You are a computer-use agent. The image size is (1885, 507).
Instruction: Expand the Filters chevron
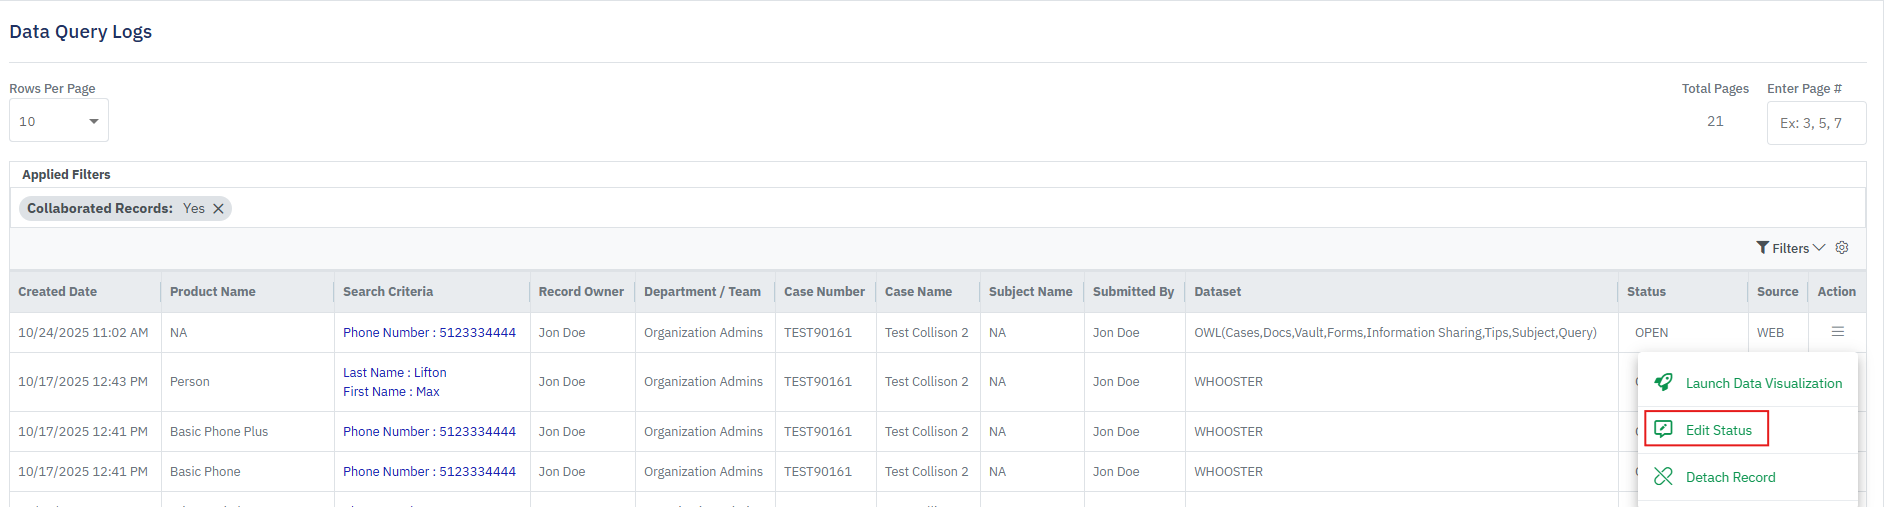click(1819, 248)
